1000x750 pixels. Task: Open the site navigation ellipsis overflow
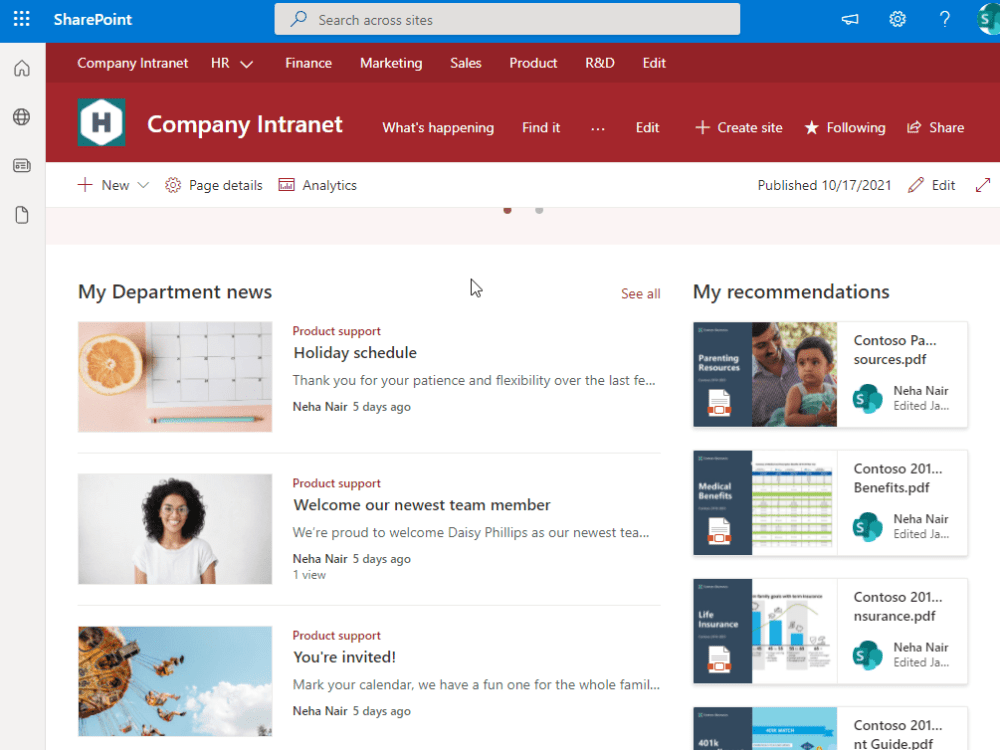click(598, 128)
